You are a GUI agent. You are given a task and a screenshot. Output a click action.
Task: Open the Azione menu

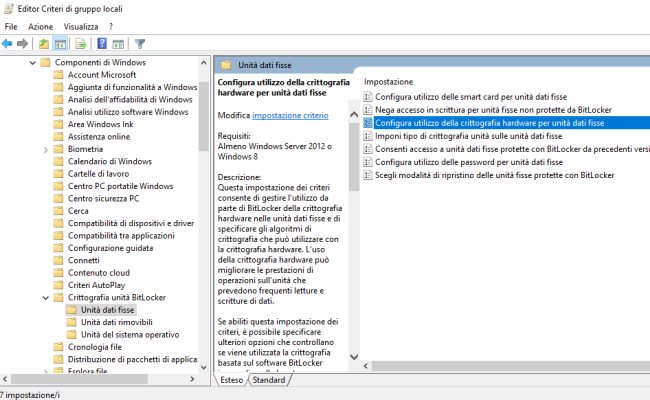click(41, 26)
